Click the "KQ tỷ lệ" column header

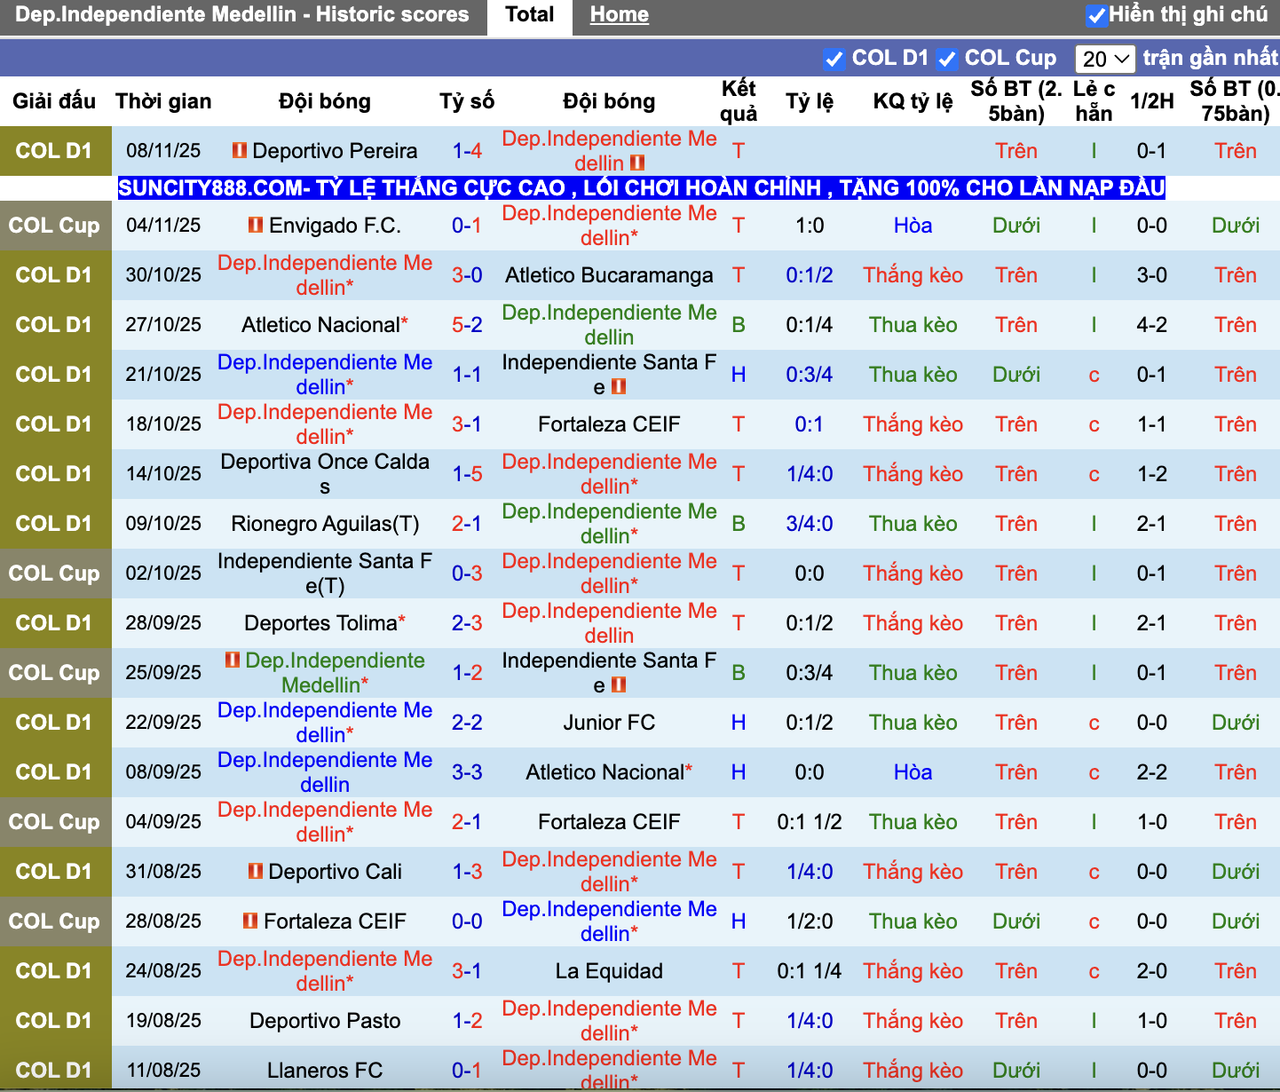coord(913,101)
